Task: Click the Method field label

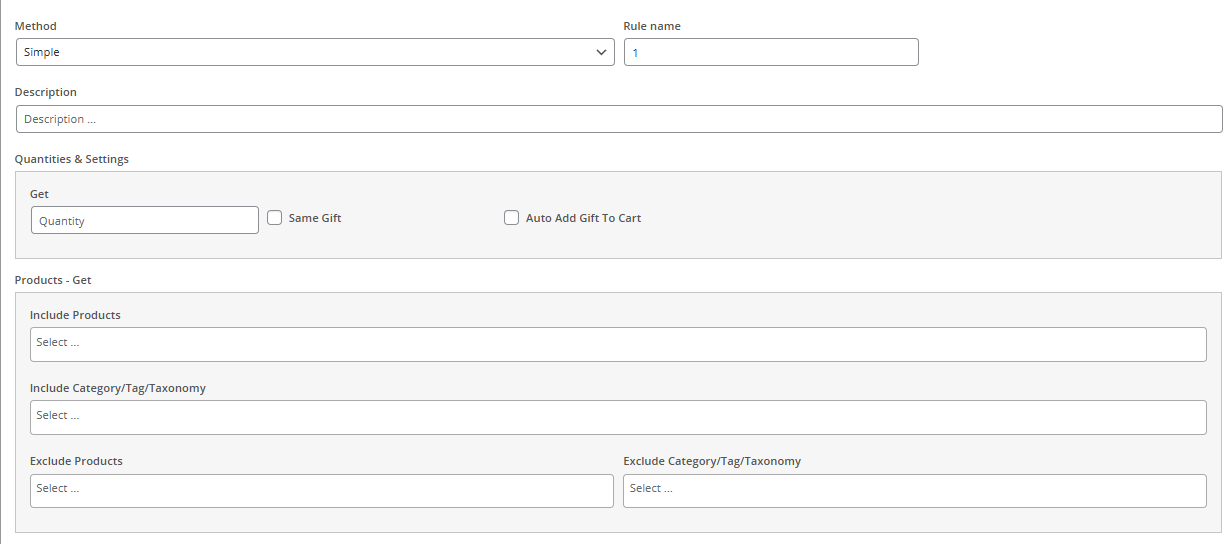Action: pyautogui.click(x=36, y=26)
